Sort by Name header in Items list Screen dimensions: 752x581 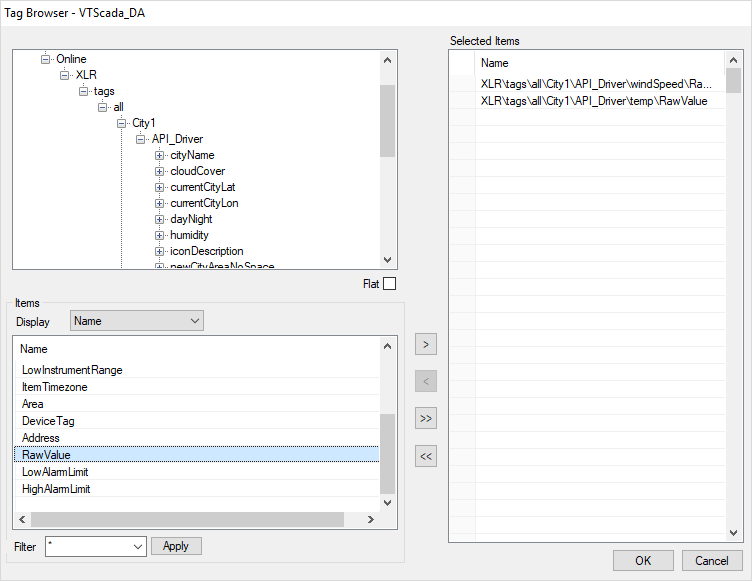tap(197, 349)
